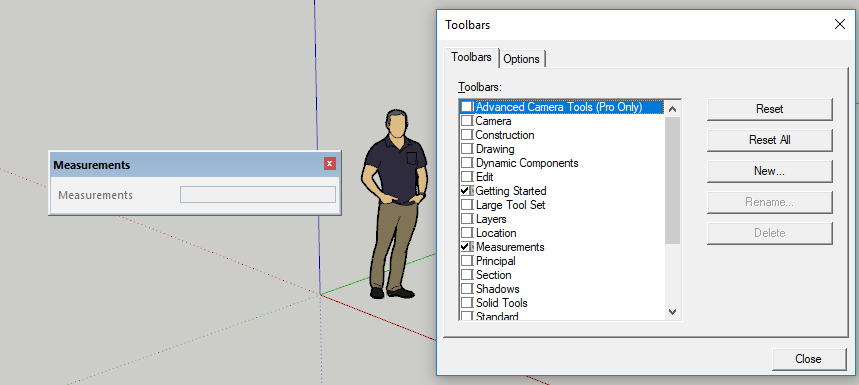Select 'Getting Started' text in list
Image resolution: width=859 pixels, height=385 pixels.
[511, 191]
